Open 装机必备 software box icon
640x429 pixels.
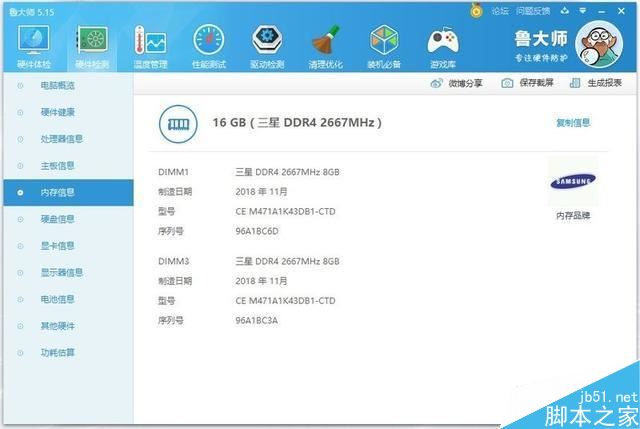[384, 40]
